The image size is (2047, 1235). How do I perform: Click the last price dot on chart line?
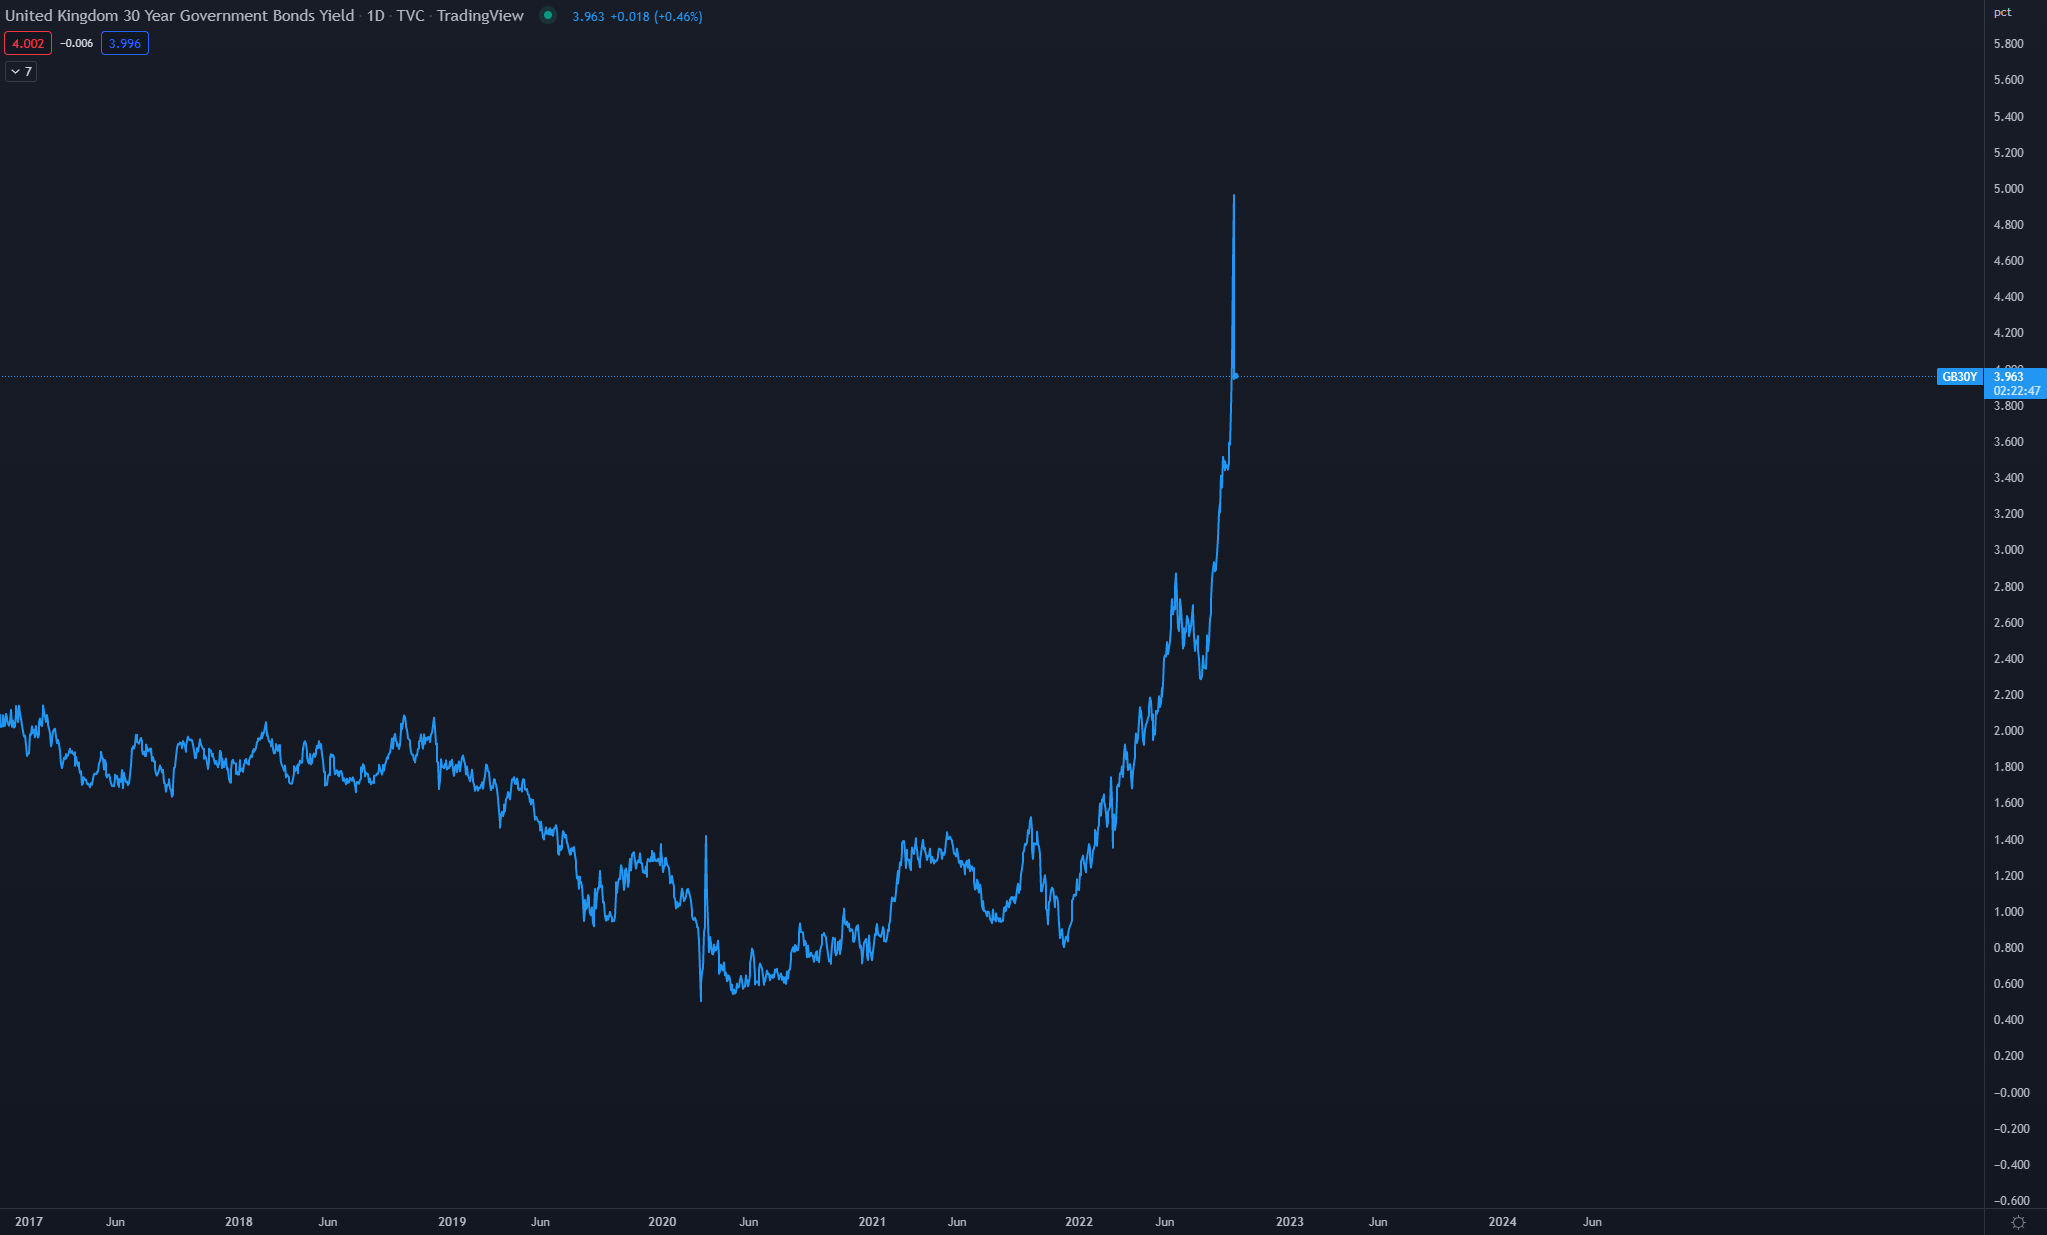click(x=1236, y=376)
